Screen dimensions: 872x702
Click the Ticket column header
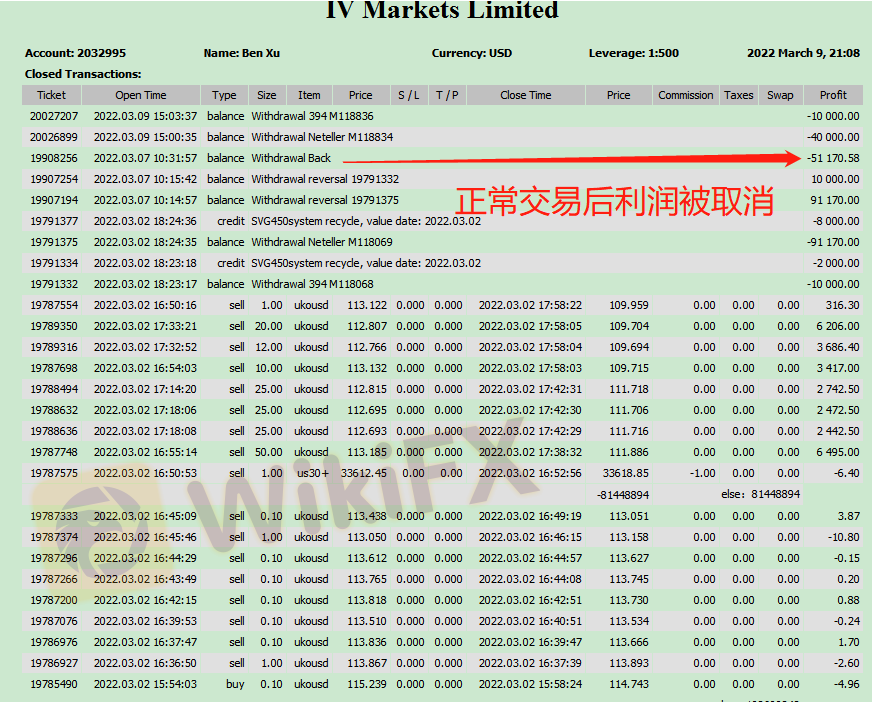pyautogui.click(x=51, y=95)
